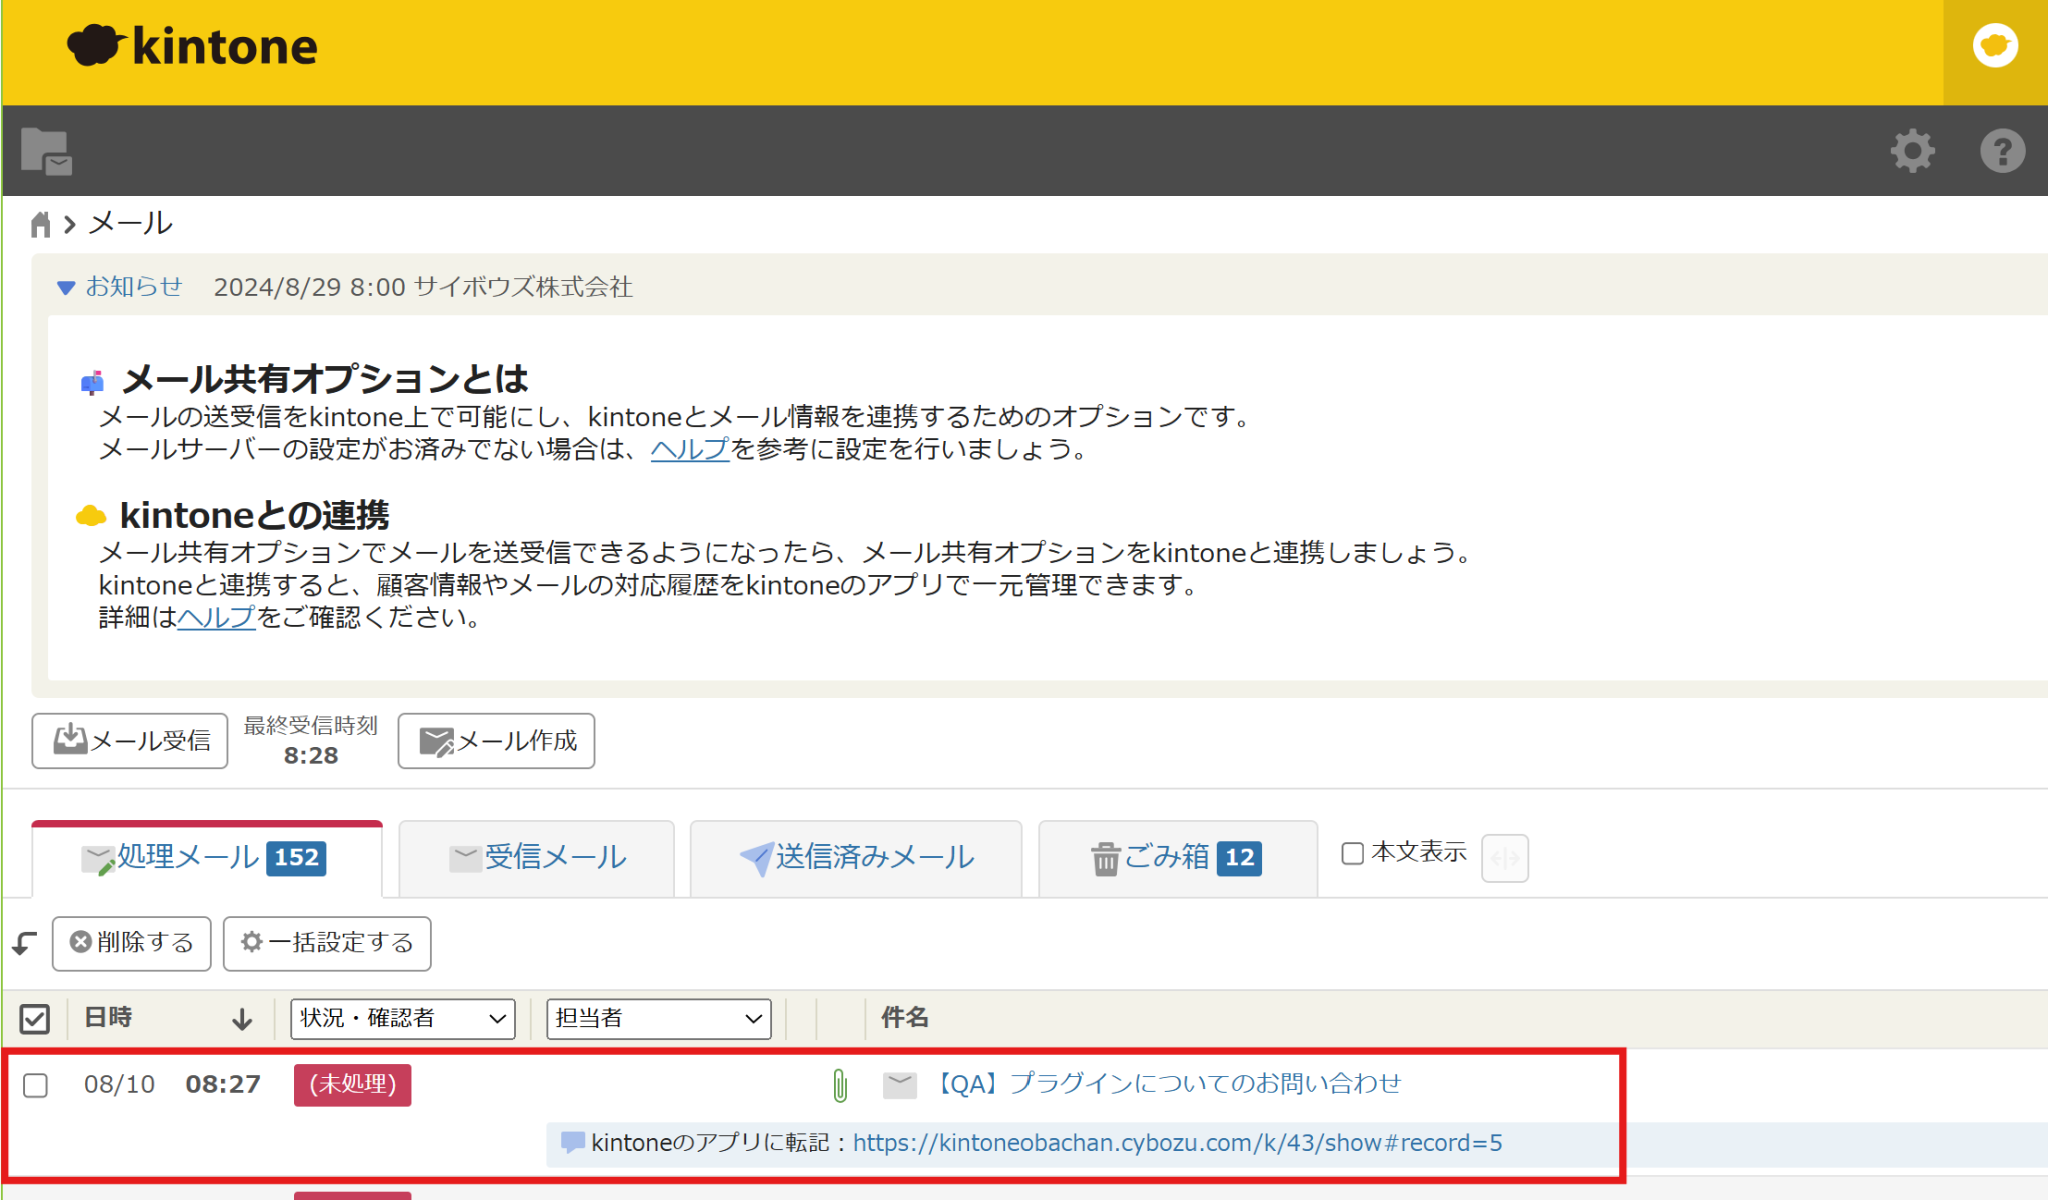Click the home breadcrumb icon
The width and height of the screenshot is (2048, 1200).
[40, 223]
